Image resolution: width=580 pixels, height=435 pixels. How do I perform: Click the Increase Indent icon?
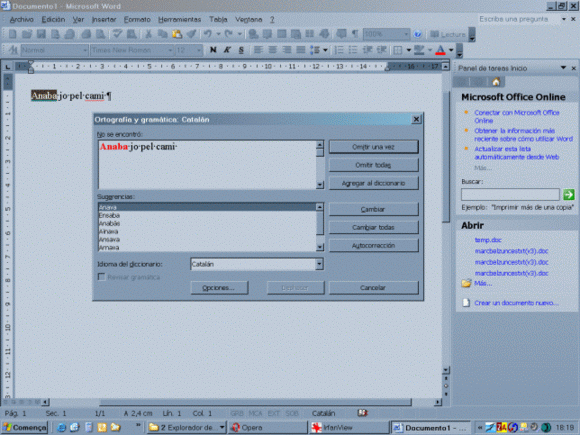tap(381, 50)
